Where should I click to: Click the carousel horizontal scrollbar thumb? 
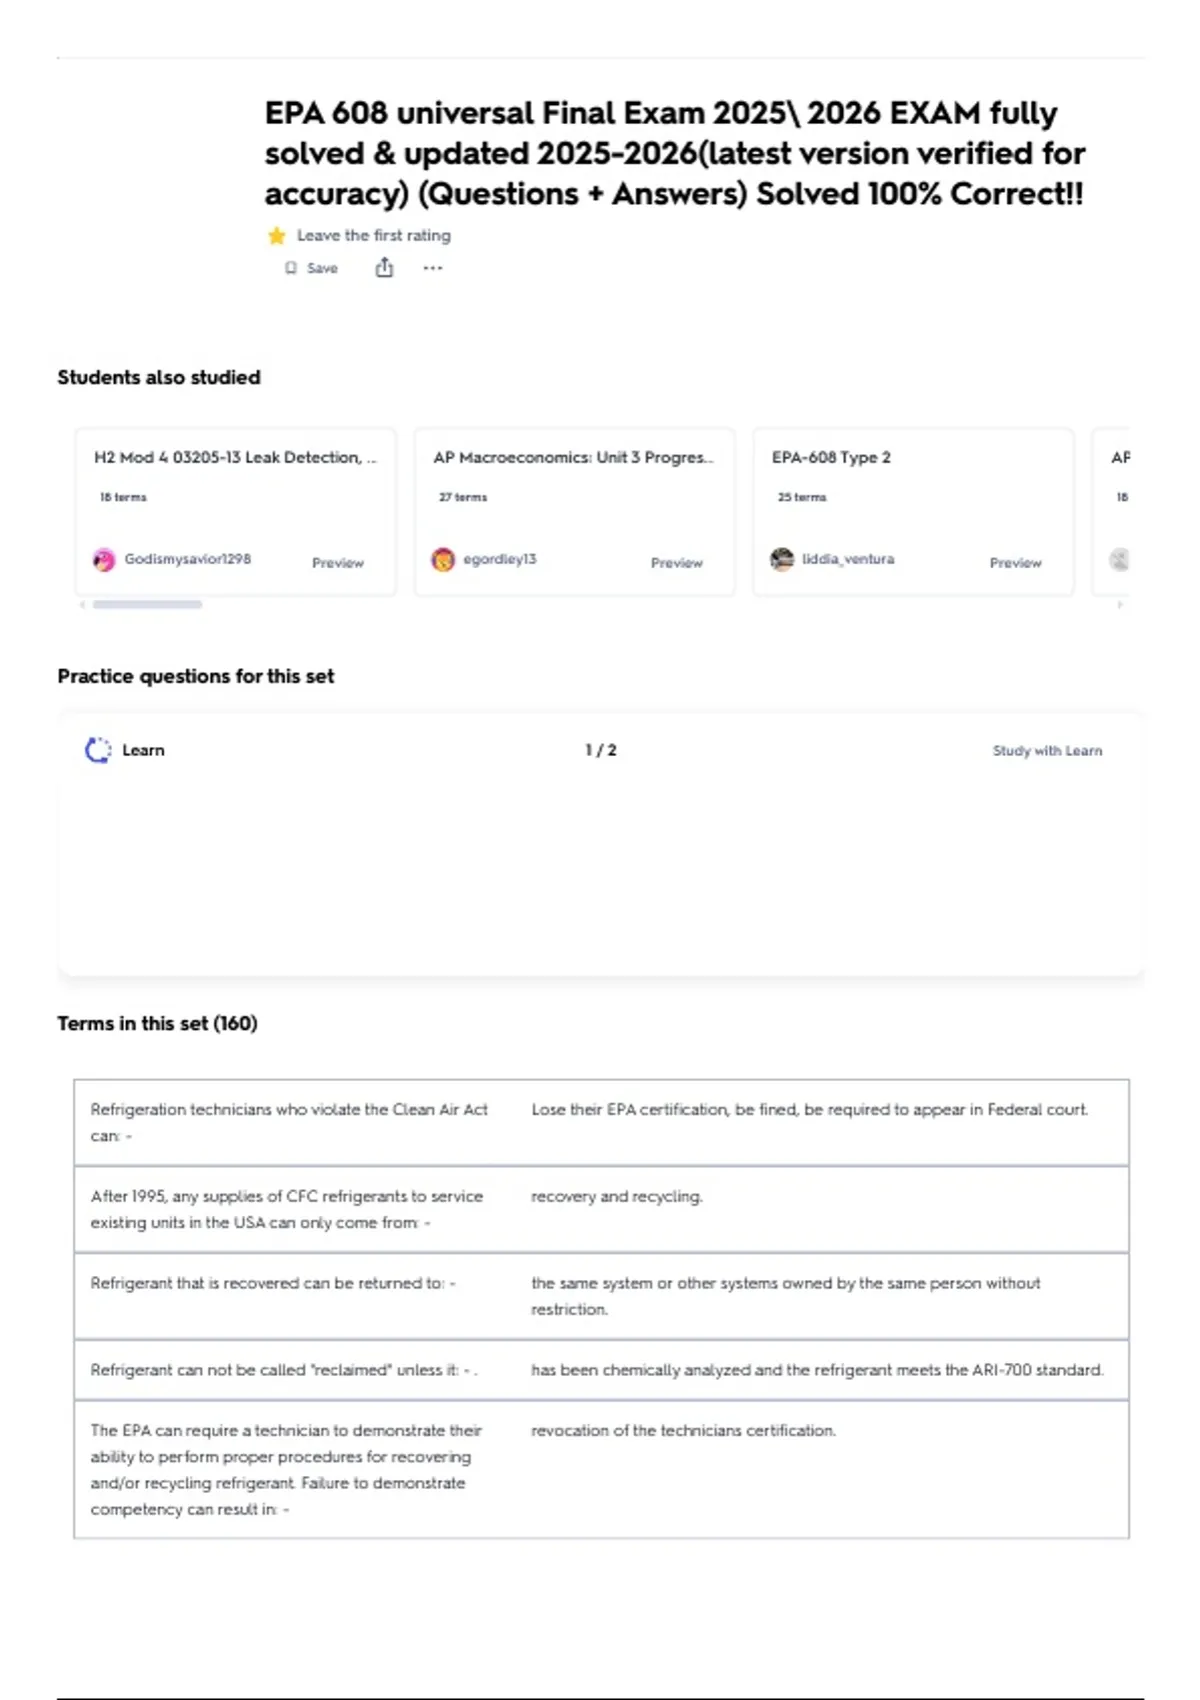pos(147,604)
